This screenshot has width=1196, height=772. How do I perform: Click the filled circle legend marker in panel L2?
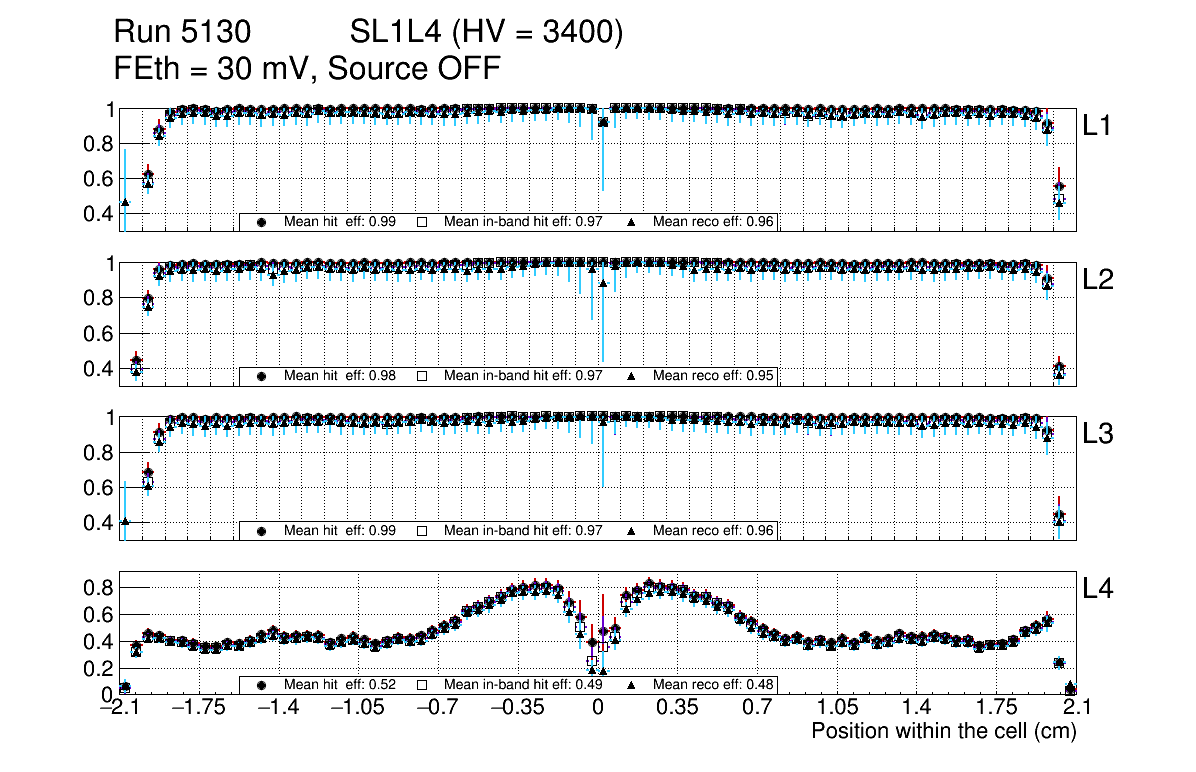pyautogui.click(x=262, y=376)
